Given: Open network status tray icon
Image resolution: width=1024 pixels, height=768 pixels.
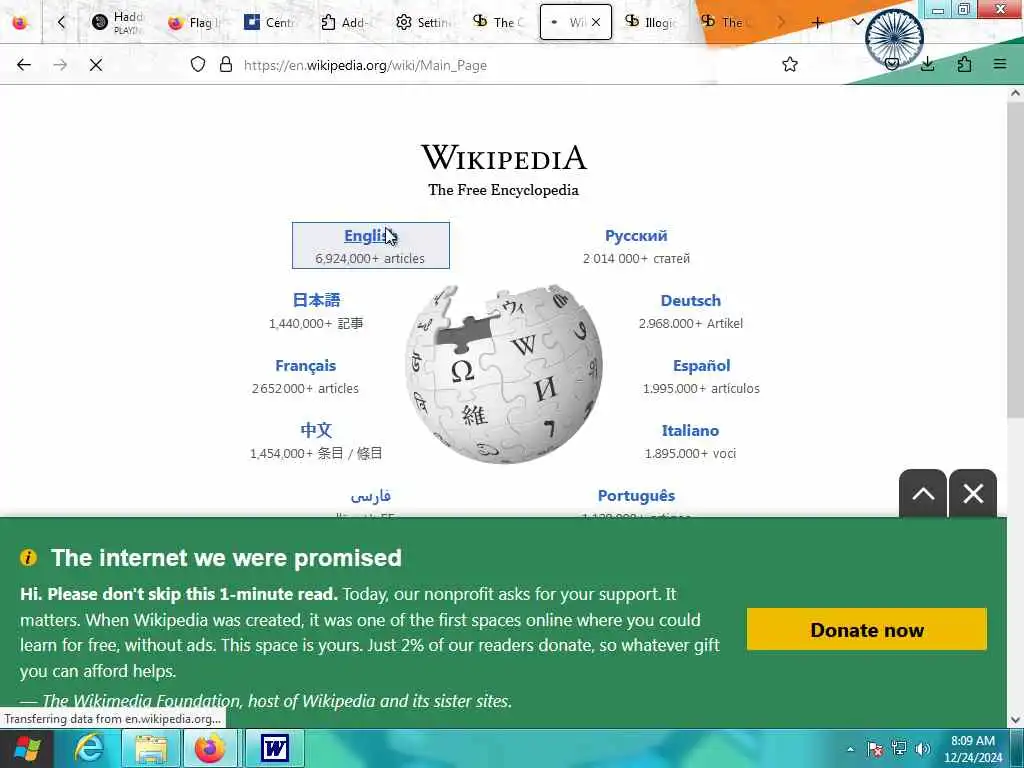Looking at the screenshot, I should [x=899, y=749].
